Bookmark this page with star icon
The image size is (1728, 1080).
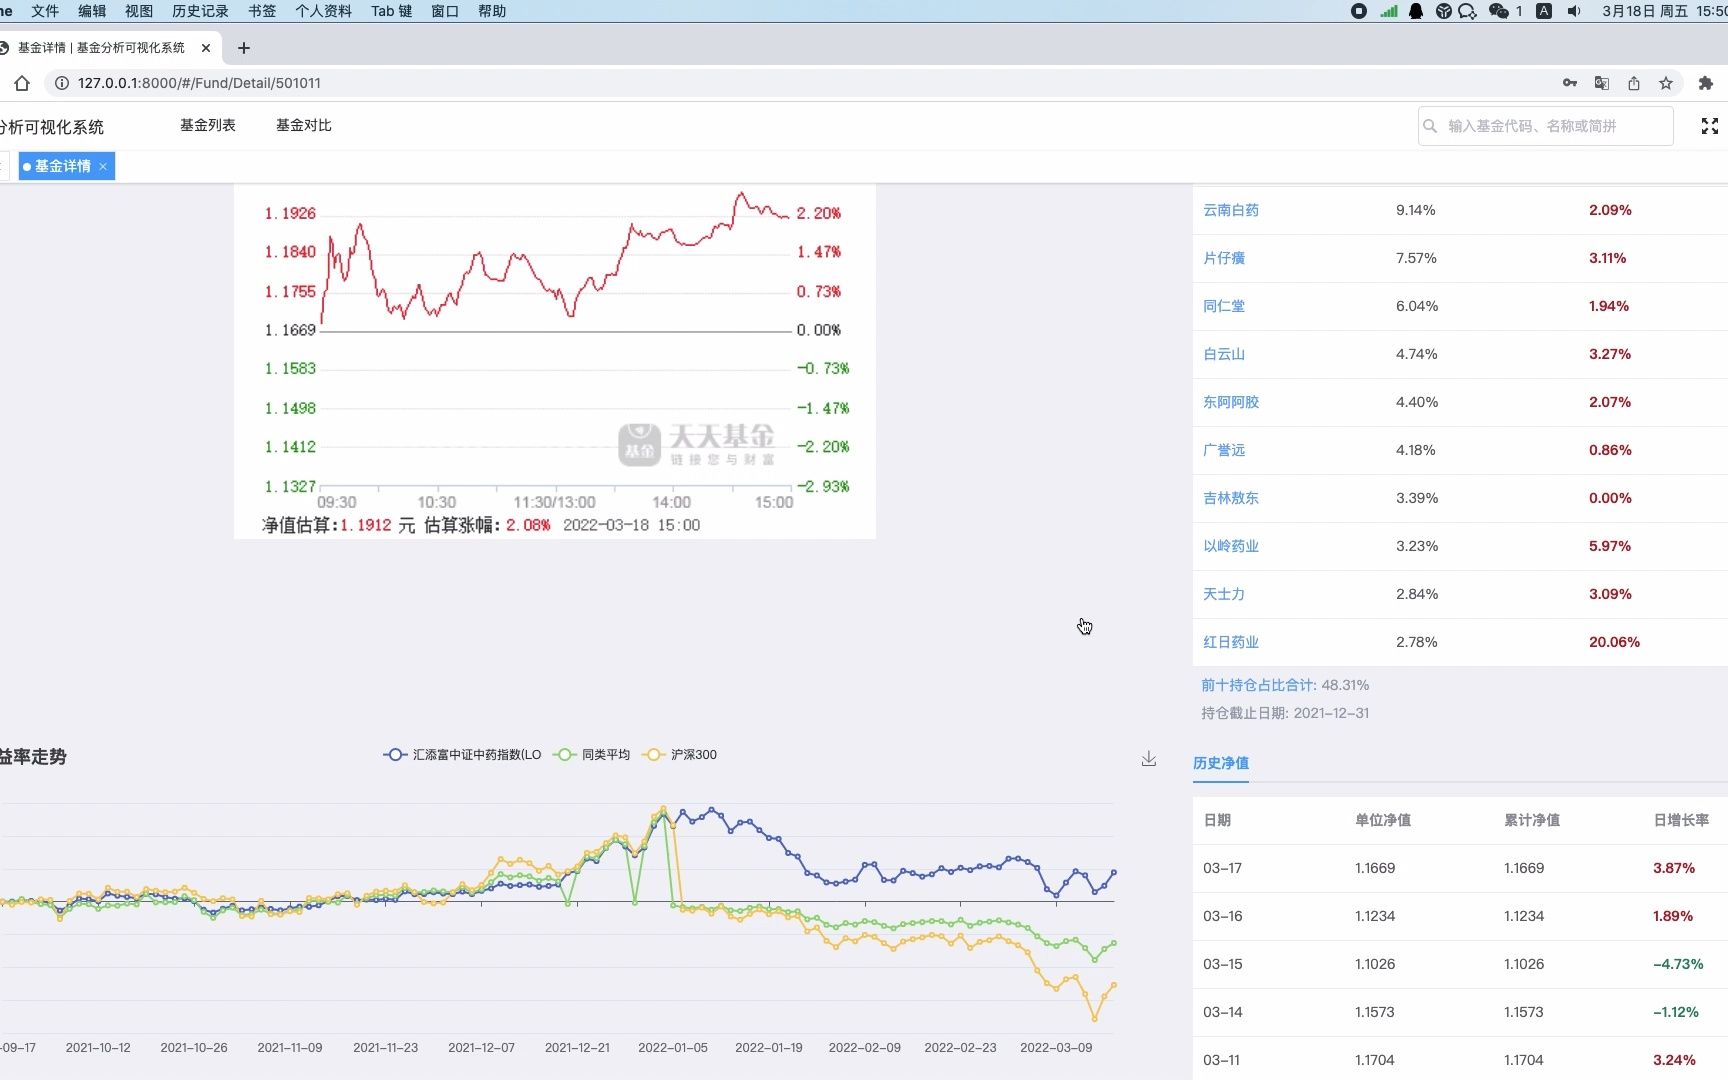(x=1666, y=83)
